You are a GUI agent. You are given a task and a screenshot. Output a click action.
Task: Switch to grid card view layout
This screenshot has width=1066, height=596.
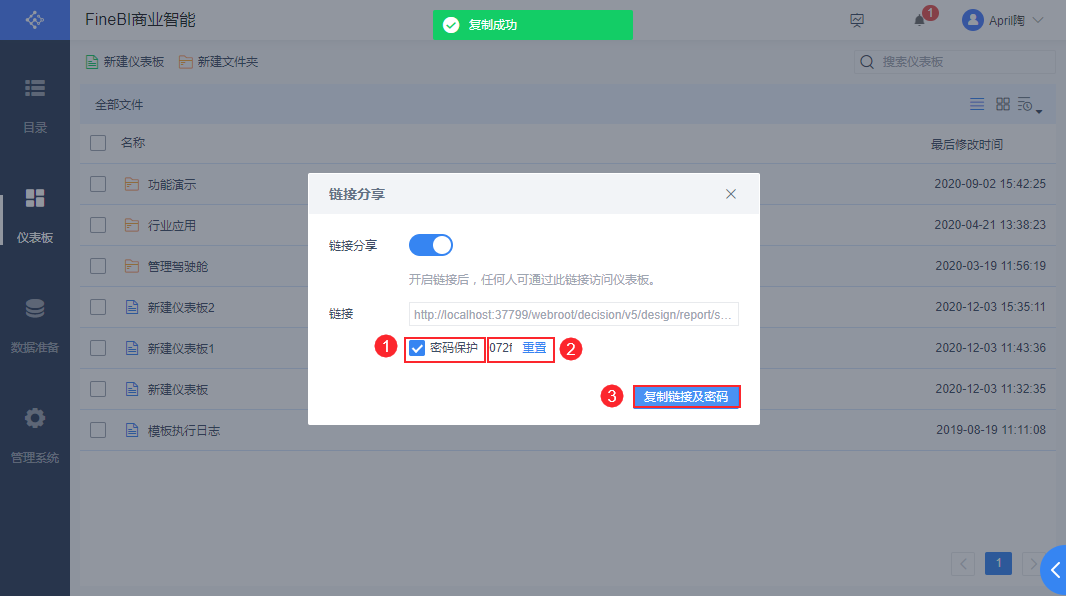click(1003, 104)
